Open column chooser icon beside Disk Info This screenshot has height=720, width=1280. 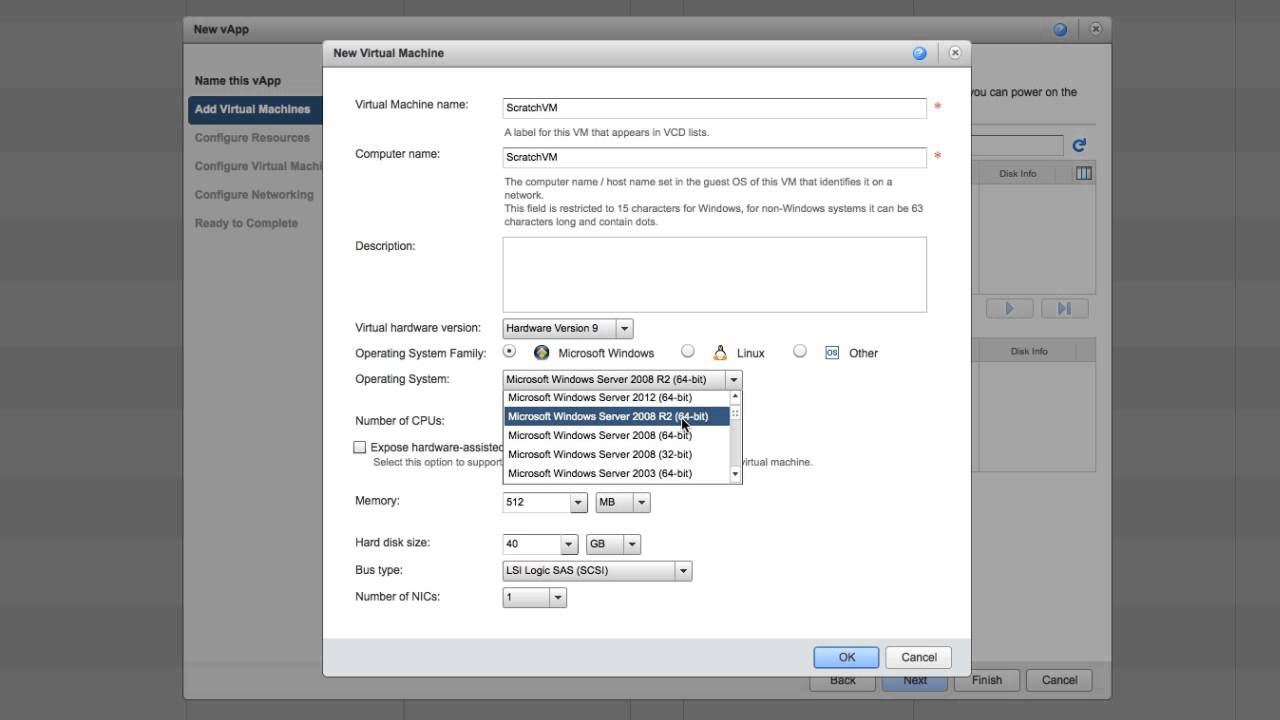click(x=1083, y=173)
